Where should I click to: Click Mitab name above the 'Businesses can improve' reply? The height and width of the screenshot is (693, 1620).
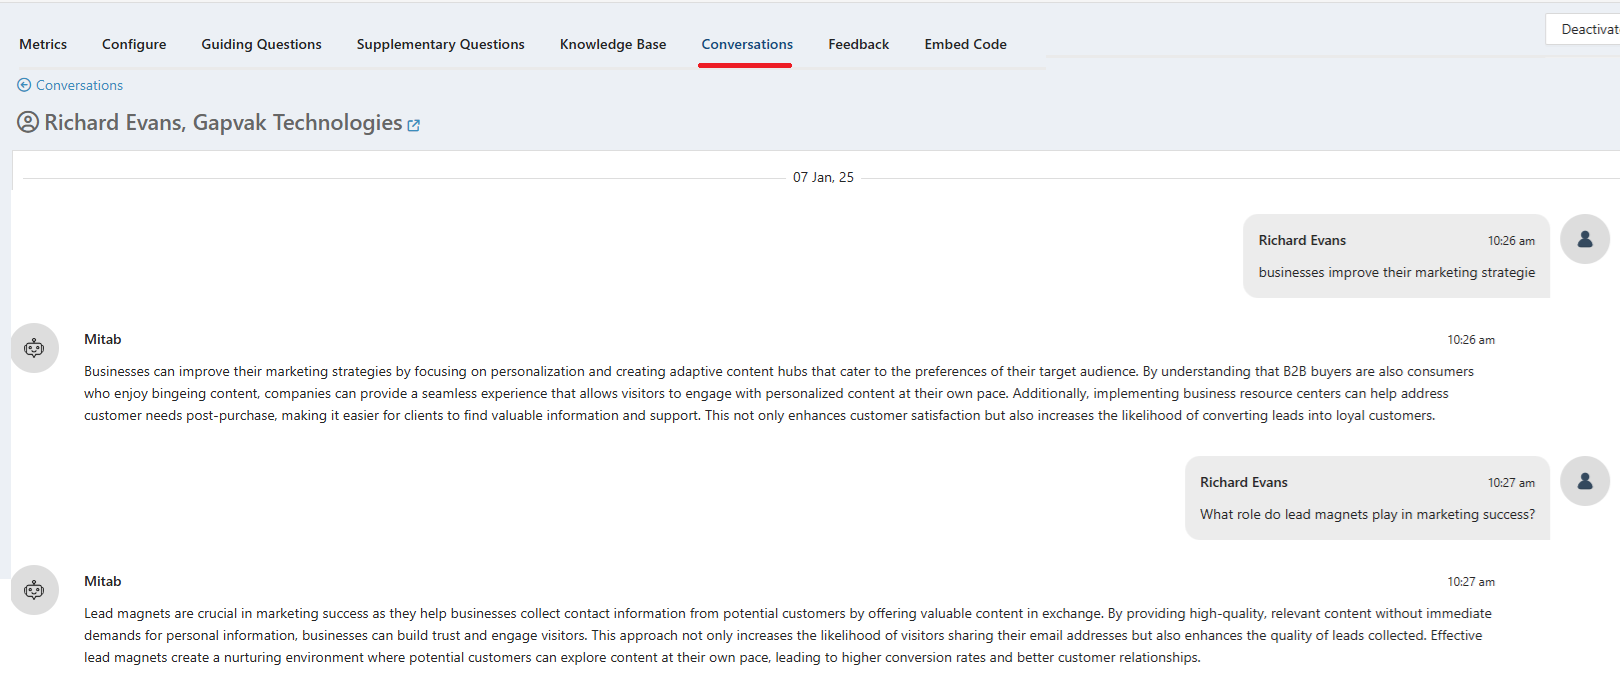click(102, 339)
